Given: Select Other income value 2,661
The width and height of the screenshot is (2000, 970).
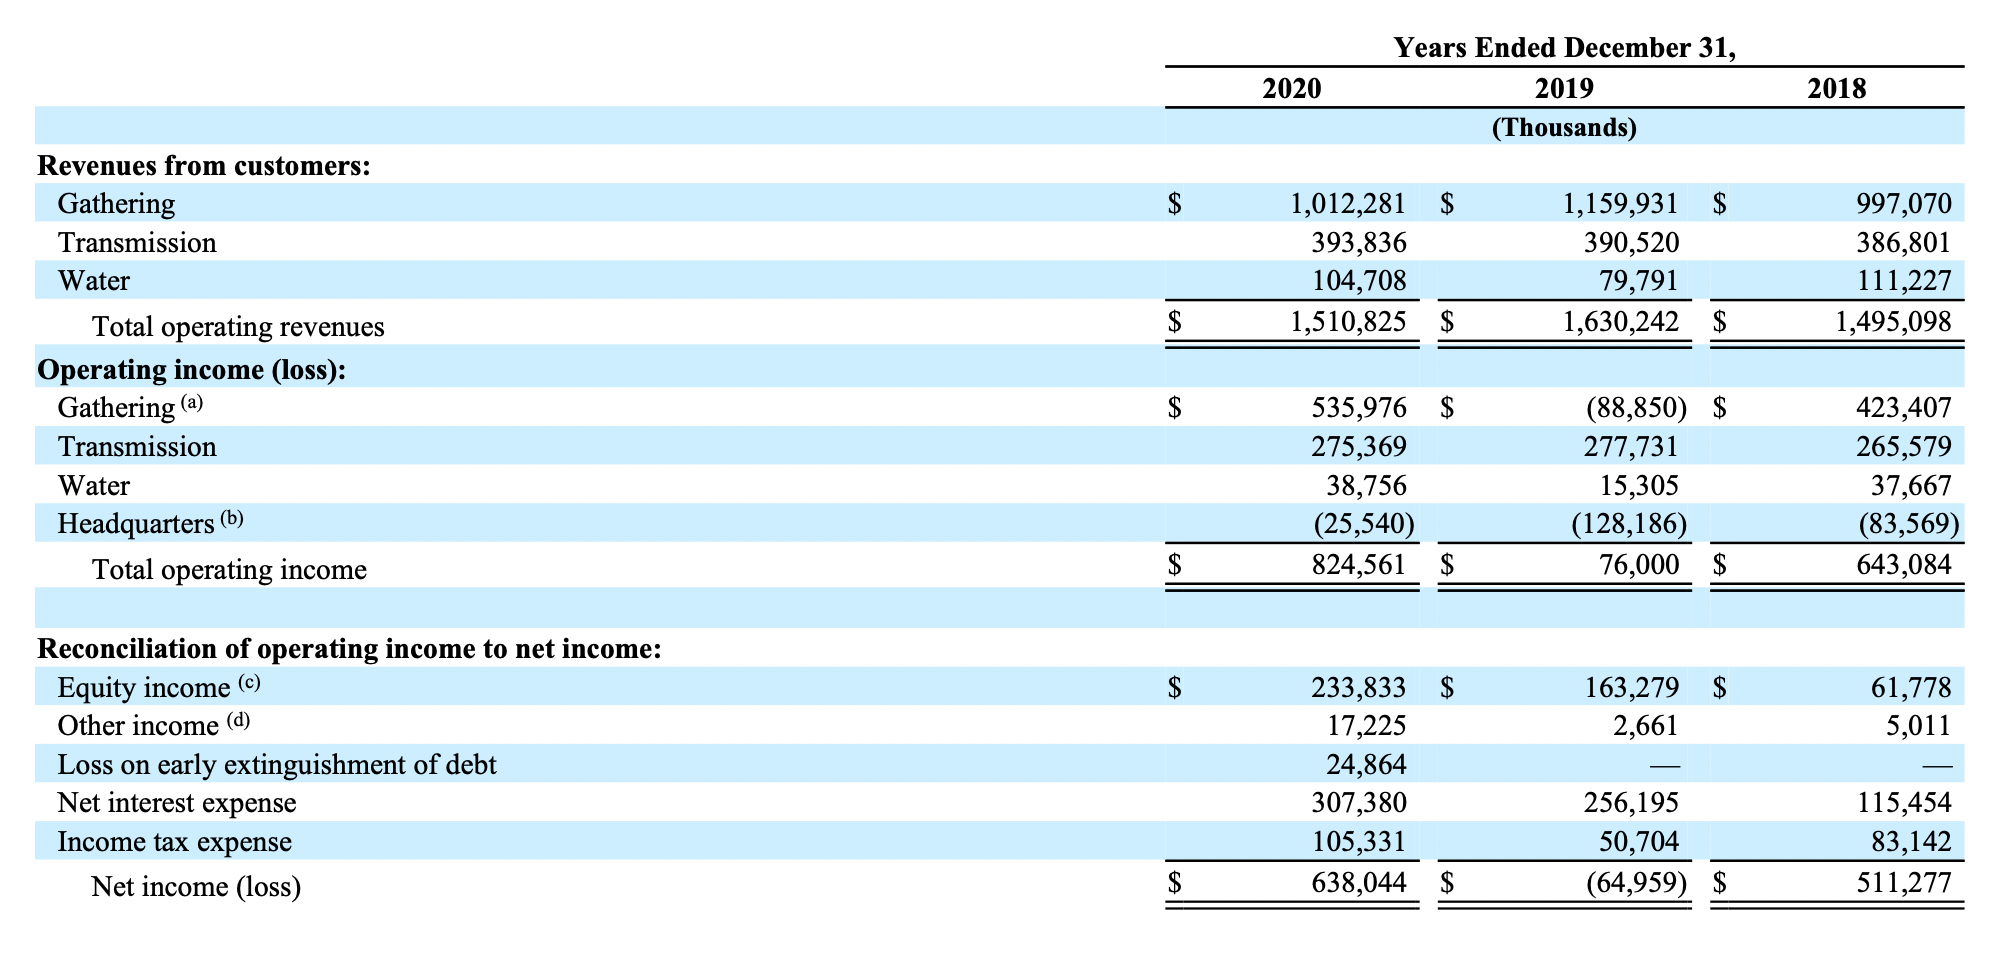Looking at the screenshot, I should pyautogui.click(x=1646, y=726).
